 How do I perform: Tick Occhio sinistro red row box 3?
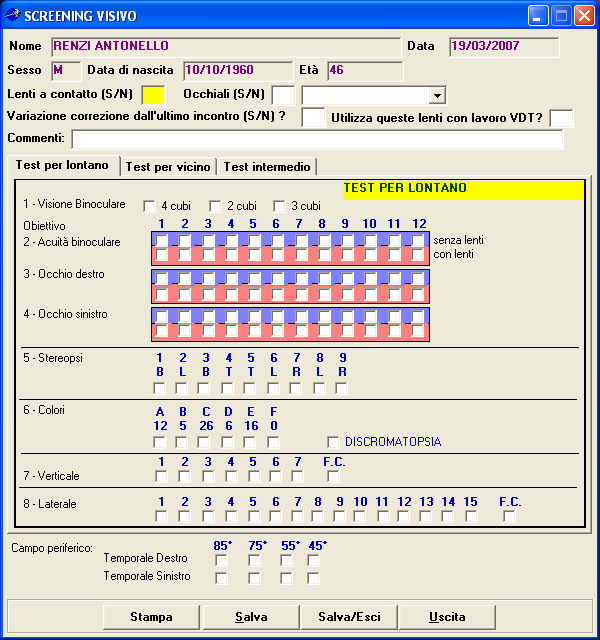[x=208, y=331]
